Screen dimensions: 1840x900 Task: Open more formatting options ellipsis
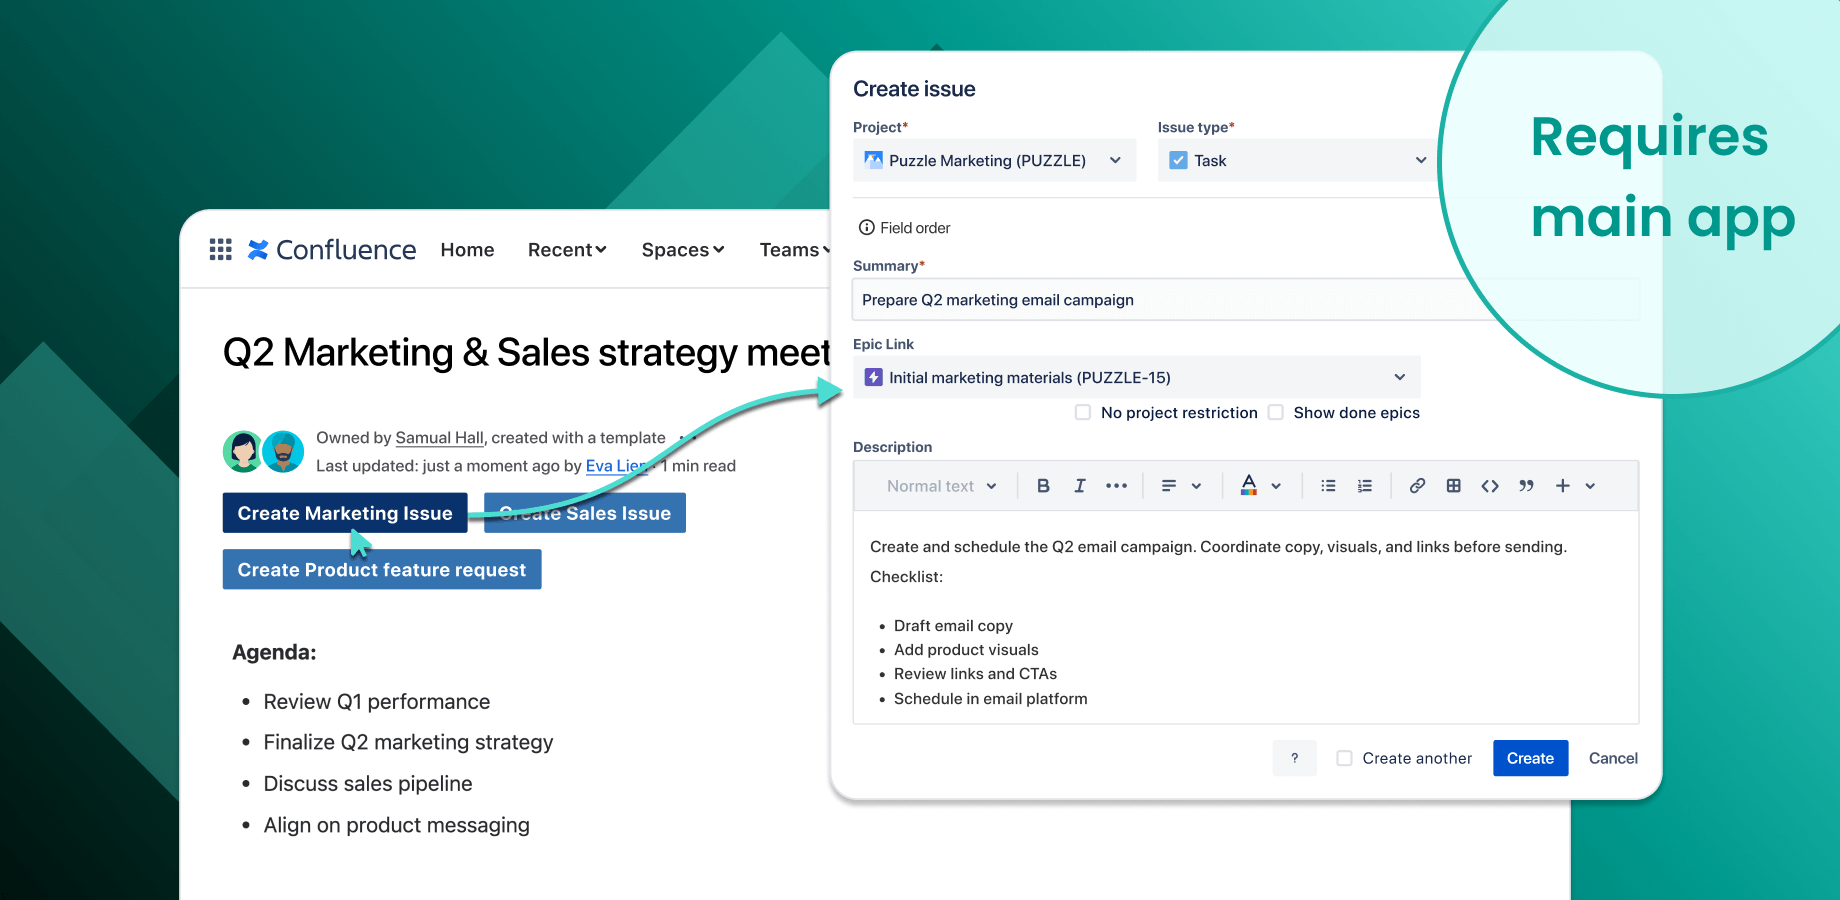pyautogui.click(x=1117, y=486)
